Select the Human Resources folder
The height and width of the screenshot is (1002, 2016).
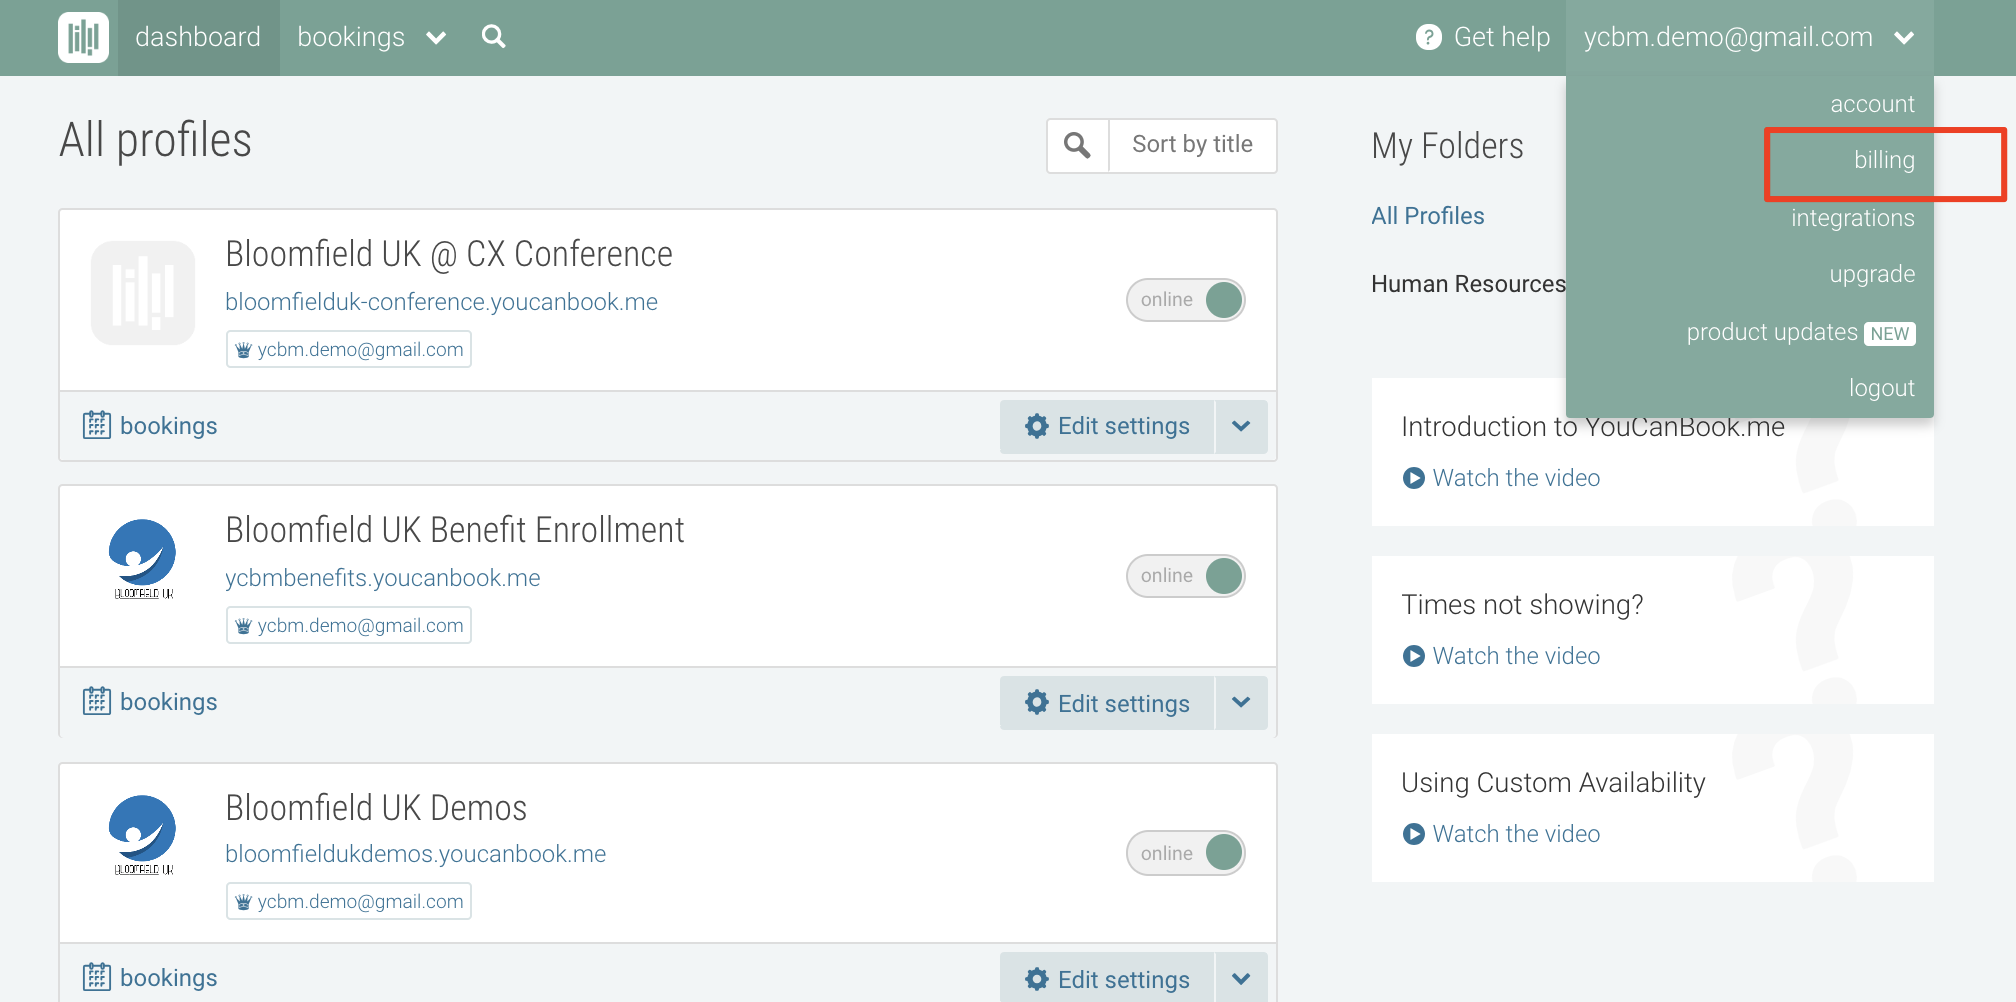(1468, 284)
